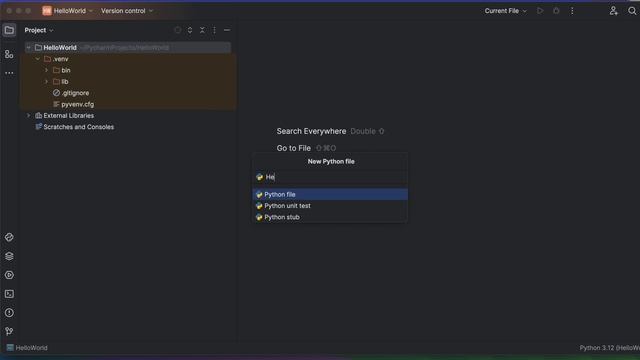Show more tool windows ellipsis in sidebar
640x360 pixels.
coord(9,73)
